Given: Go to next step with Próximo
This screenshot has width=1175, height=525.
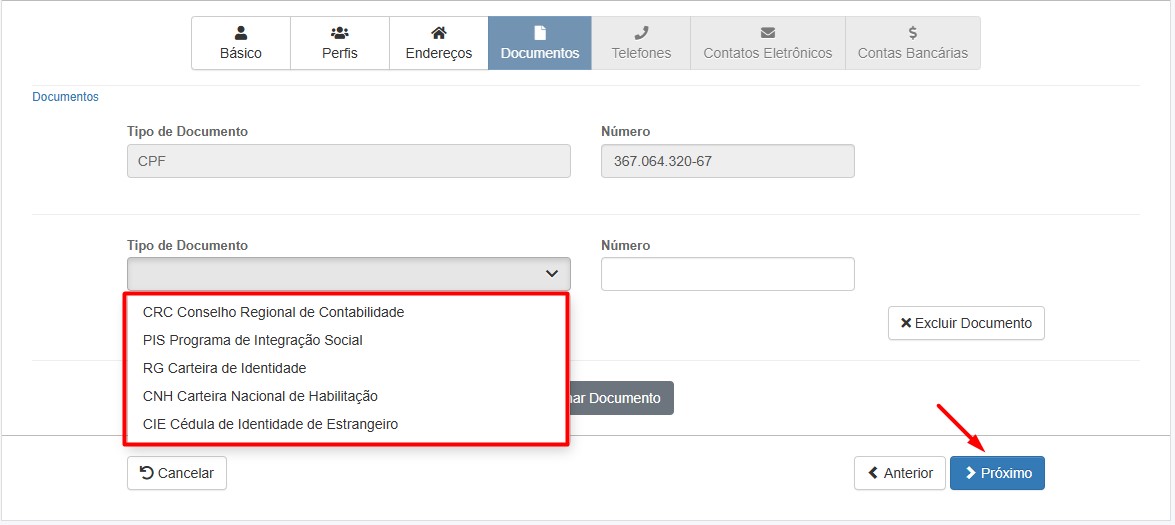Looking at the screenshot, I should pos(997,473).
